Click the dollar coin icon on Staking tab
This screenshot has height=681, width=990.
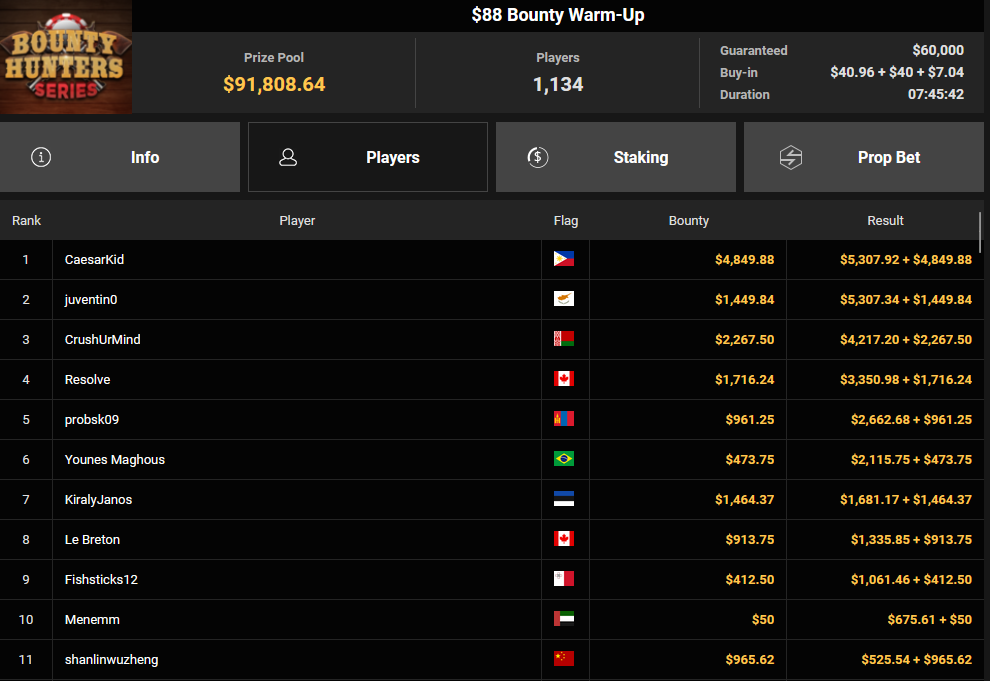(x=537, y=157)
